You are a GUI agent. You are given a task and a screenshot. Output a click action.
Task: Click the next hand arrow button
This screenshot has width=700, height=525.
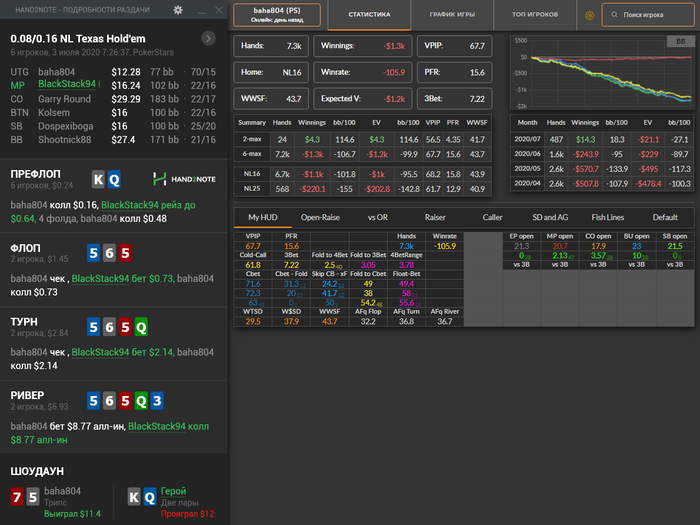tap(208, 38)
